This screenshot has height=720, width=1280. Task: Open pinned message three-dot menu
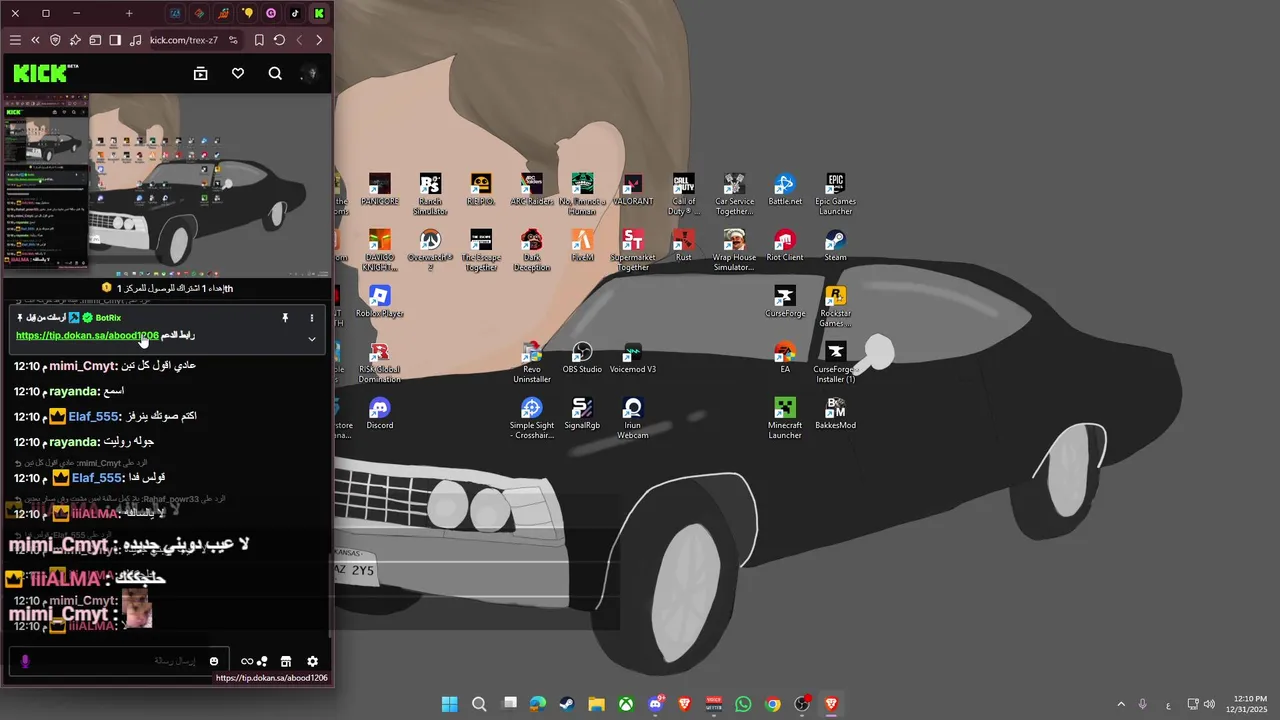(x=312, y=318)
